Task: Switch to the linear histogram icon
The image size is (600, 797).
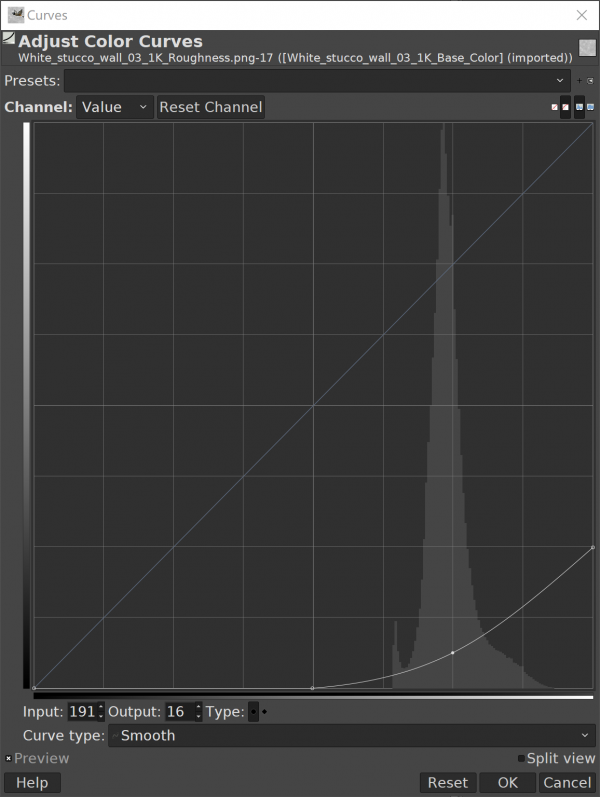Action: pyautogui.click(x=579, y=107)
